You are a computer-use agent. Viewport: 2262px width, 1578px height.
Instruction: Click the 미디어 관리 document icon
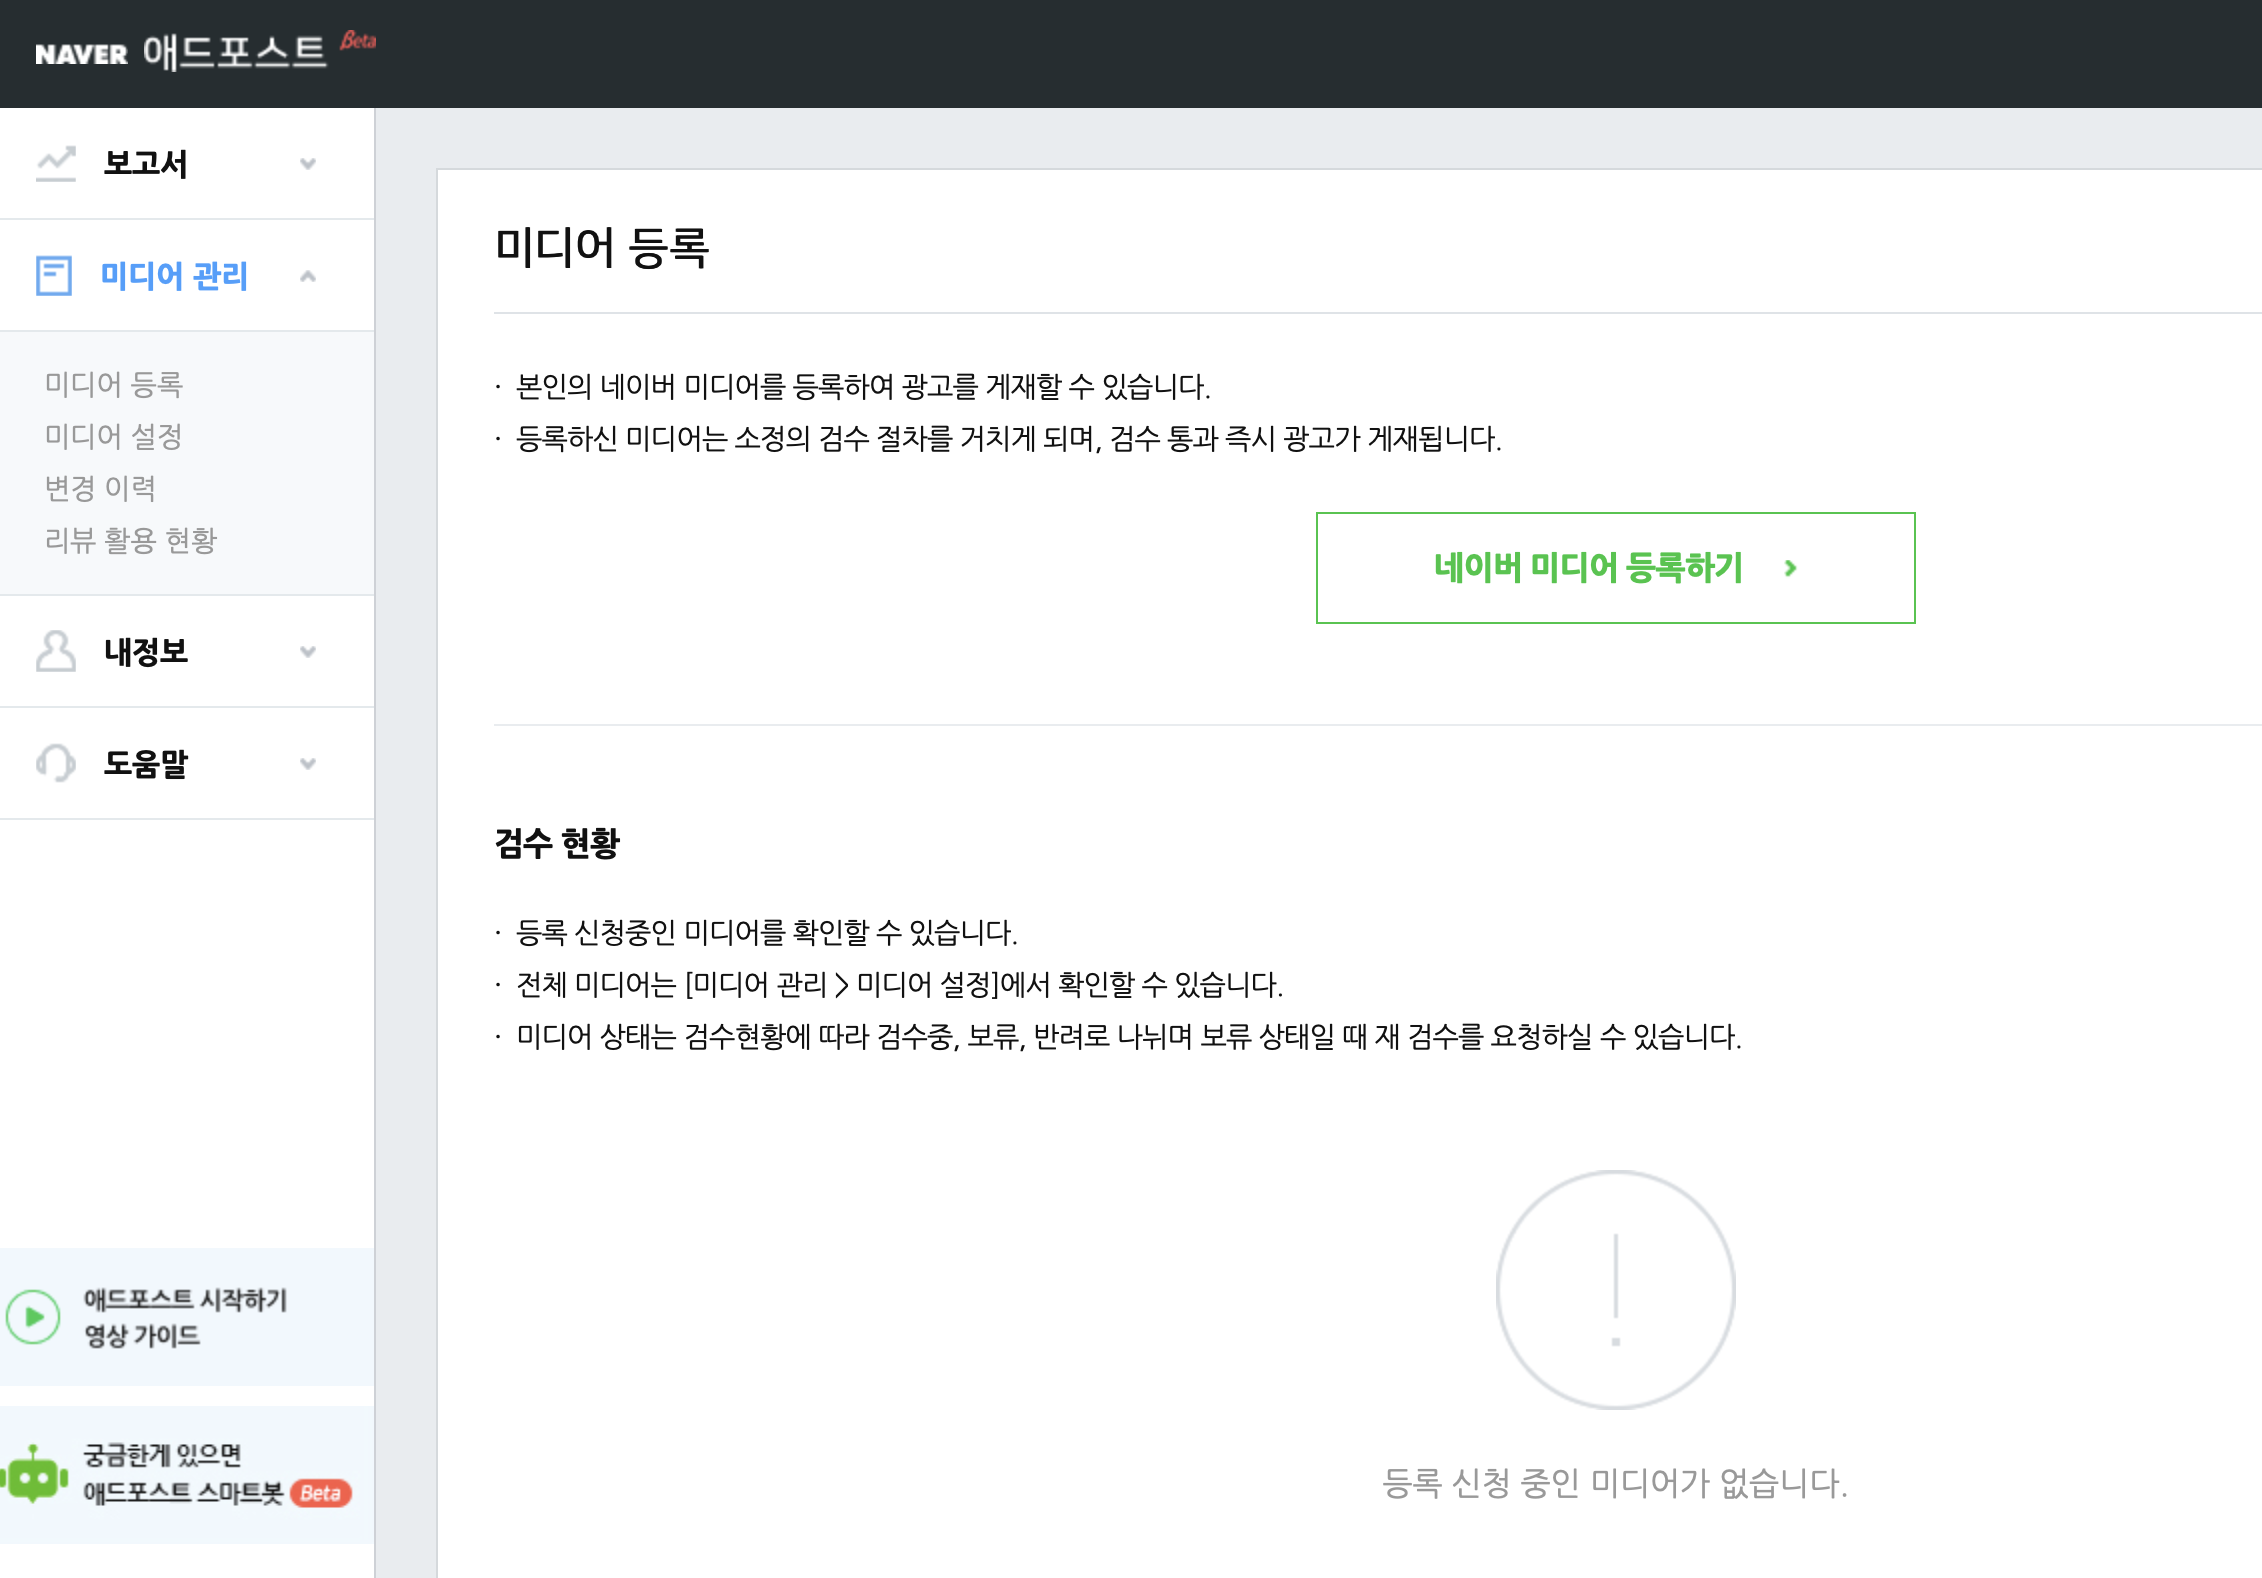(x=54, y=276)
